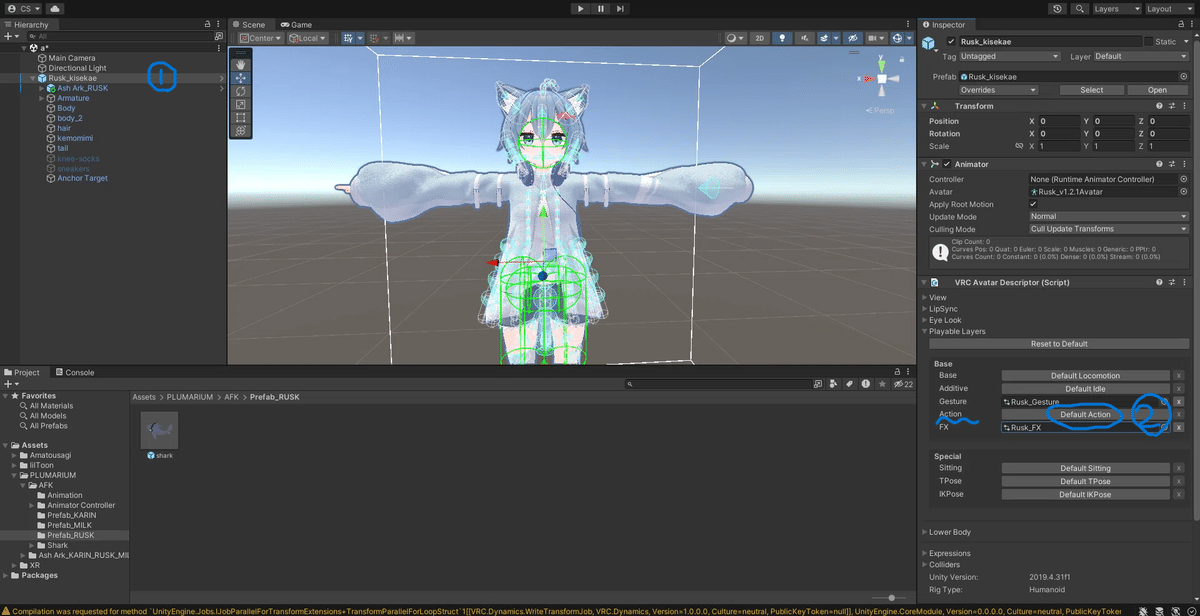This screenshot has height=616, width=1200.
Task: Select the Hand (view) tool
Action: coord(241,64)
